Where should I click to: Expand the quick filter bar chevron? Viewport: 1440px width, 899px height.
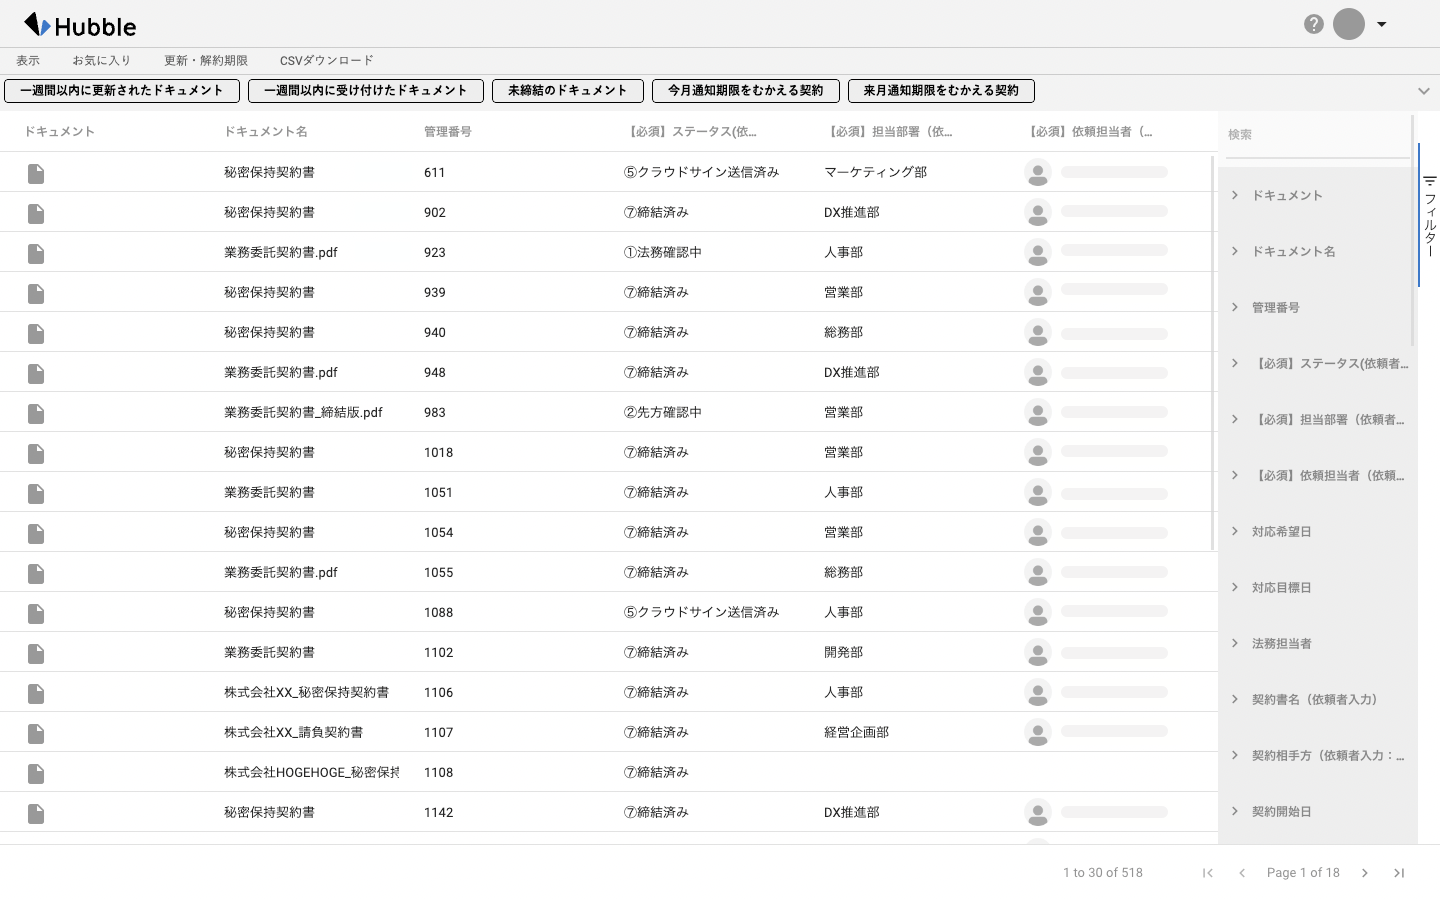coord(1423,91)
